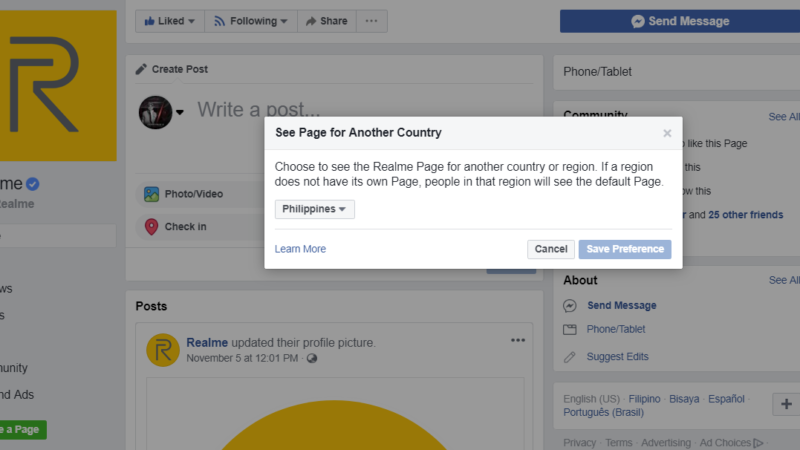Switch language to Português (Brasil)
800x450 pixels.
604,412
